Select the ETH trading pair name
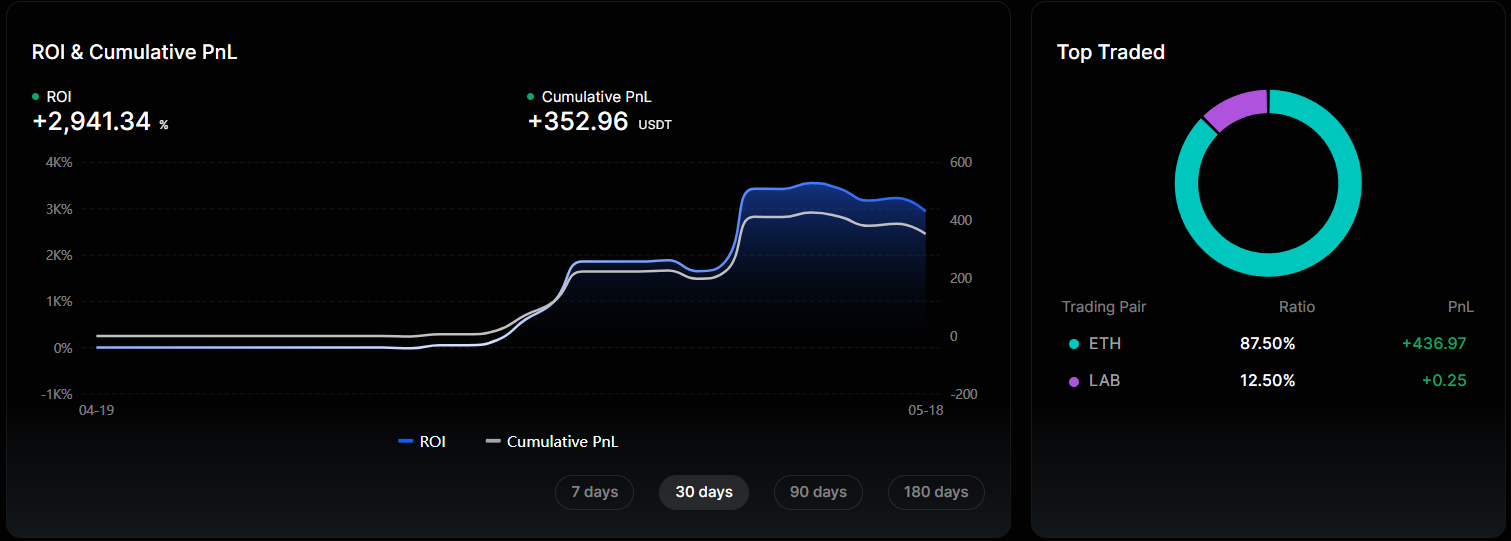Image resolution: width=1511 pixels, height=541 pixels. [1105, 344]
